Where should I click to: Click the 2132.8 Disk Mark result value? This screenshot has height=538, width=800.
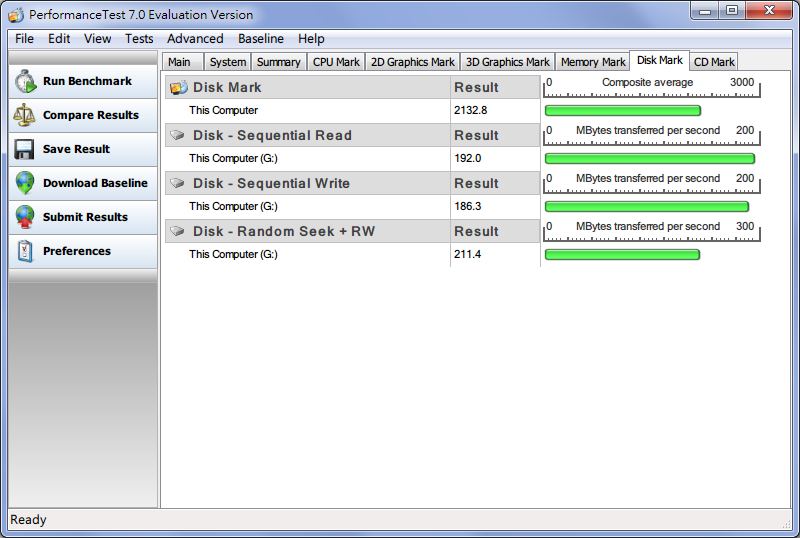tap(470, 110)
